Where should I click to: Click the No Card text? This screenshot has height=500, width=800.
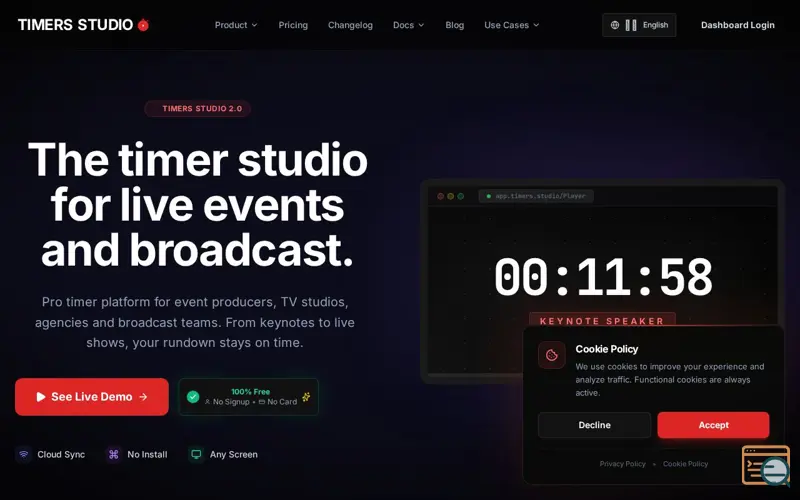pos(282,402)
